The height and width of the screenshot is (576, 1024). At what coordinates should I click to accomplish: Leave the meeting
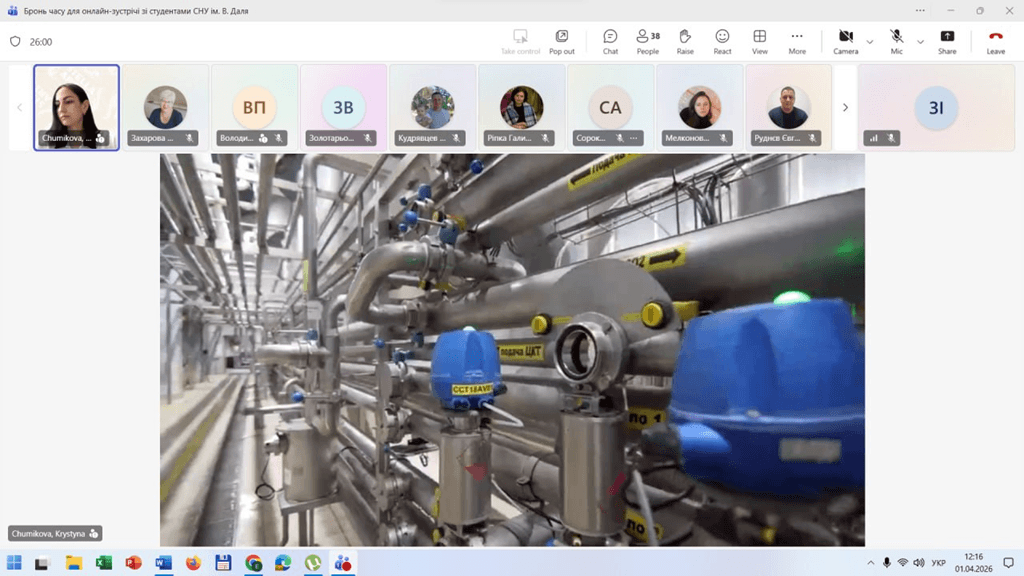[x=996, y=41]
